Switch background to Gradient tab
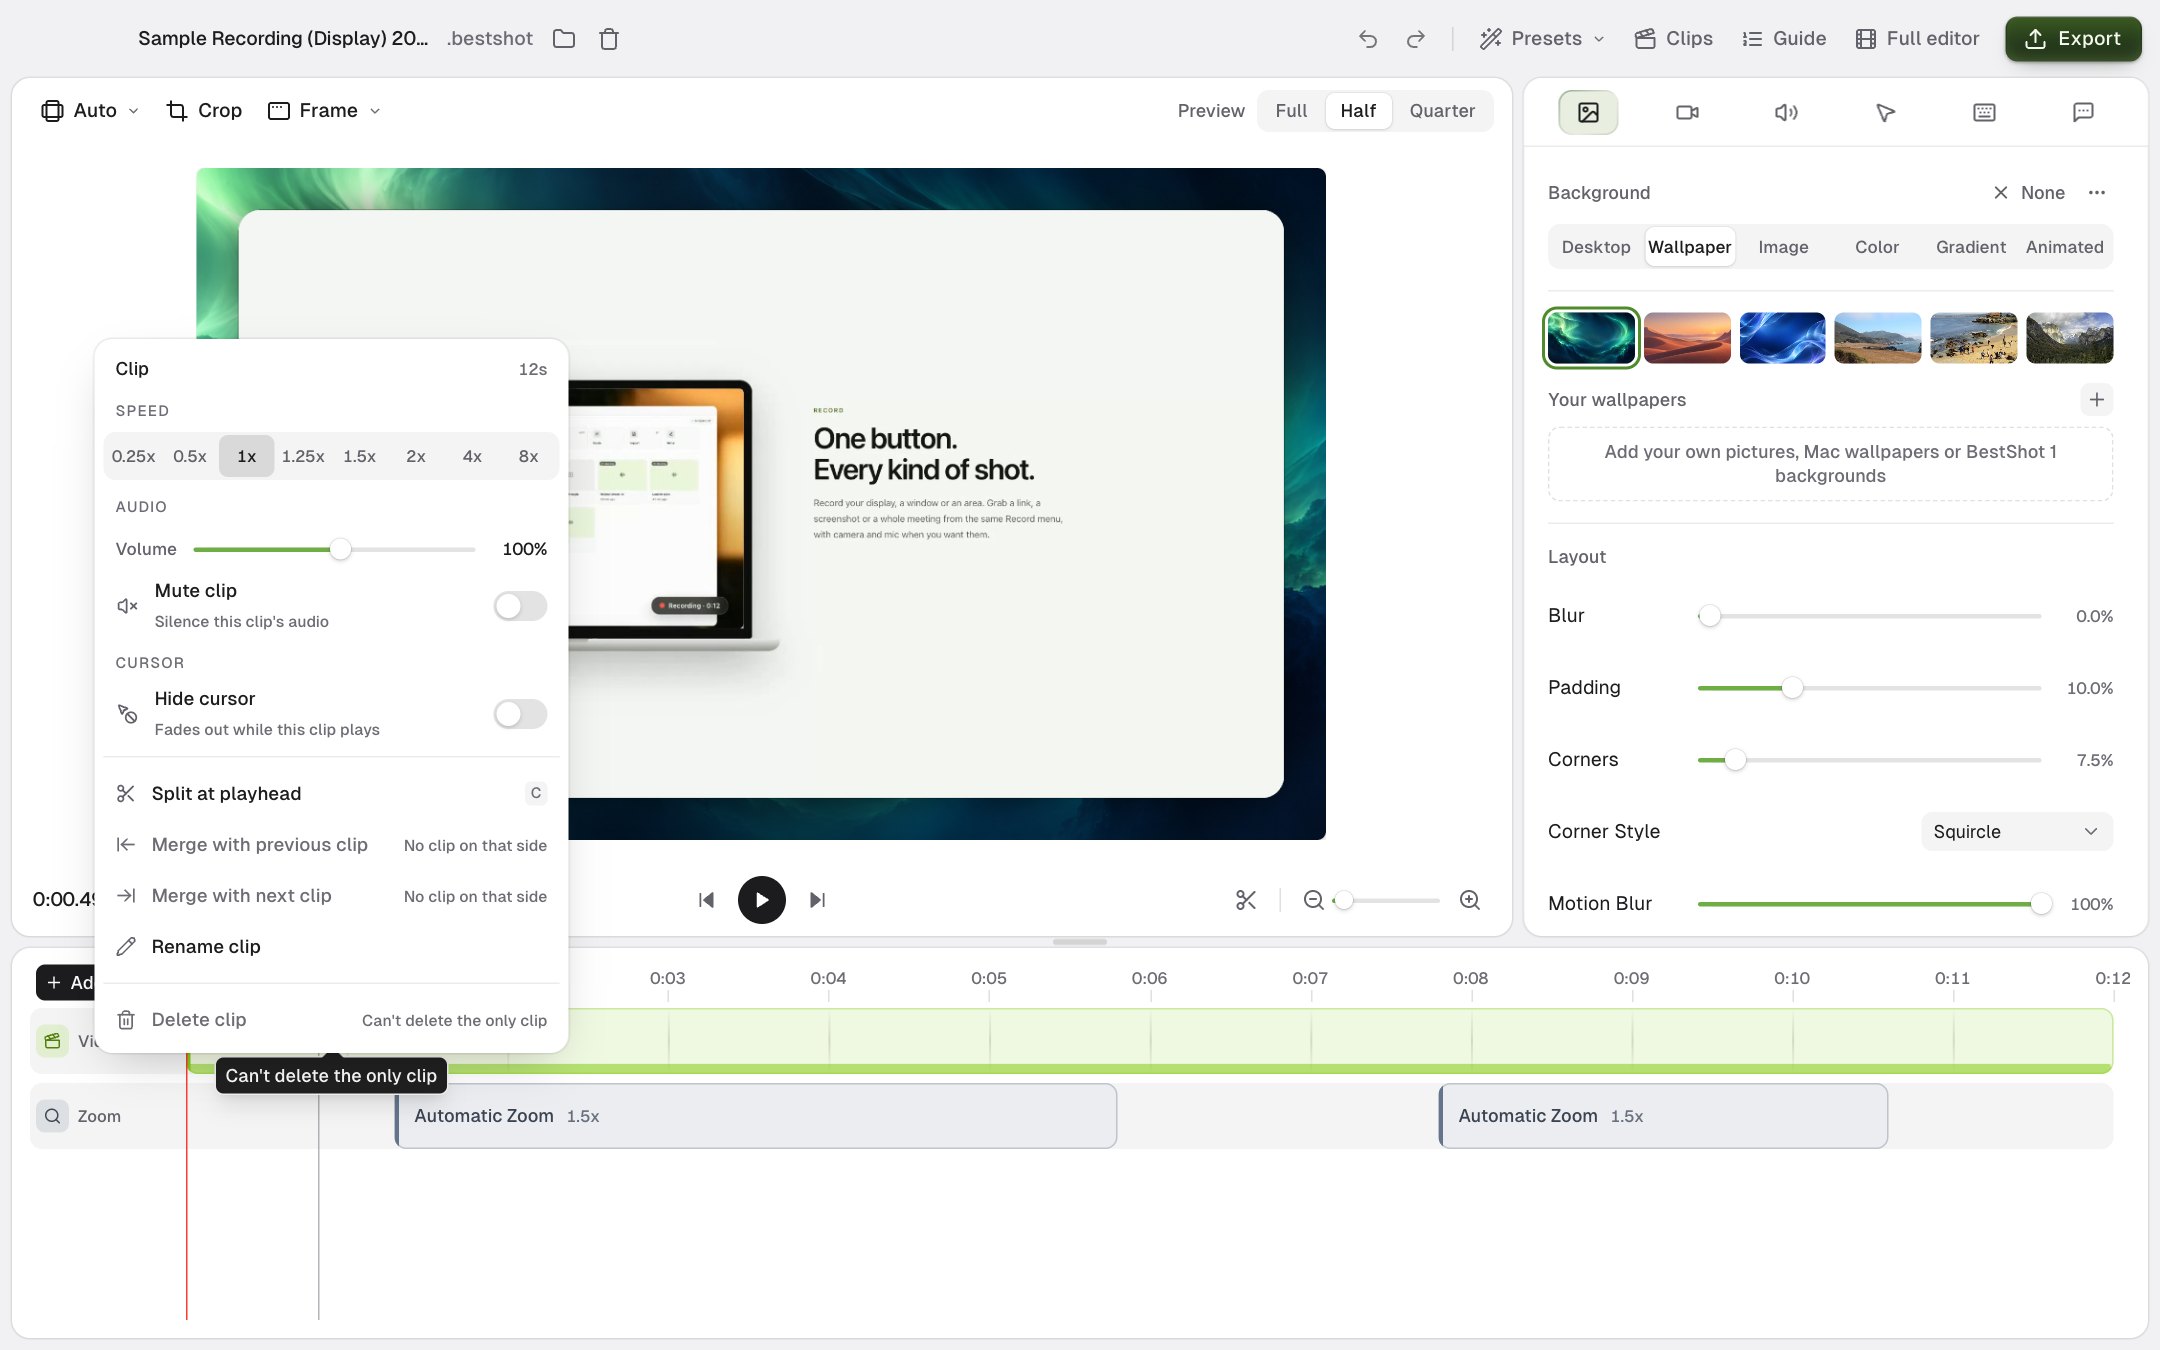The image size is (2160, 1350). pyautogui.click(x=1970, y=247)
